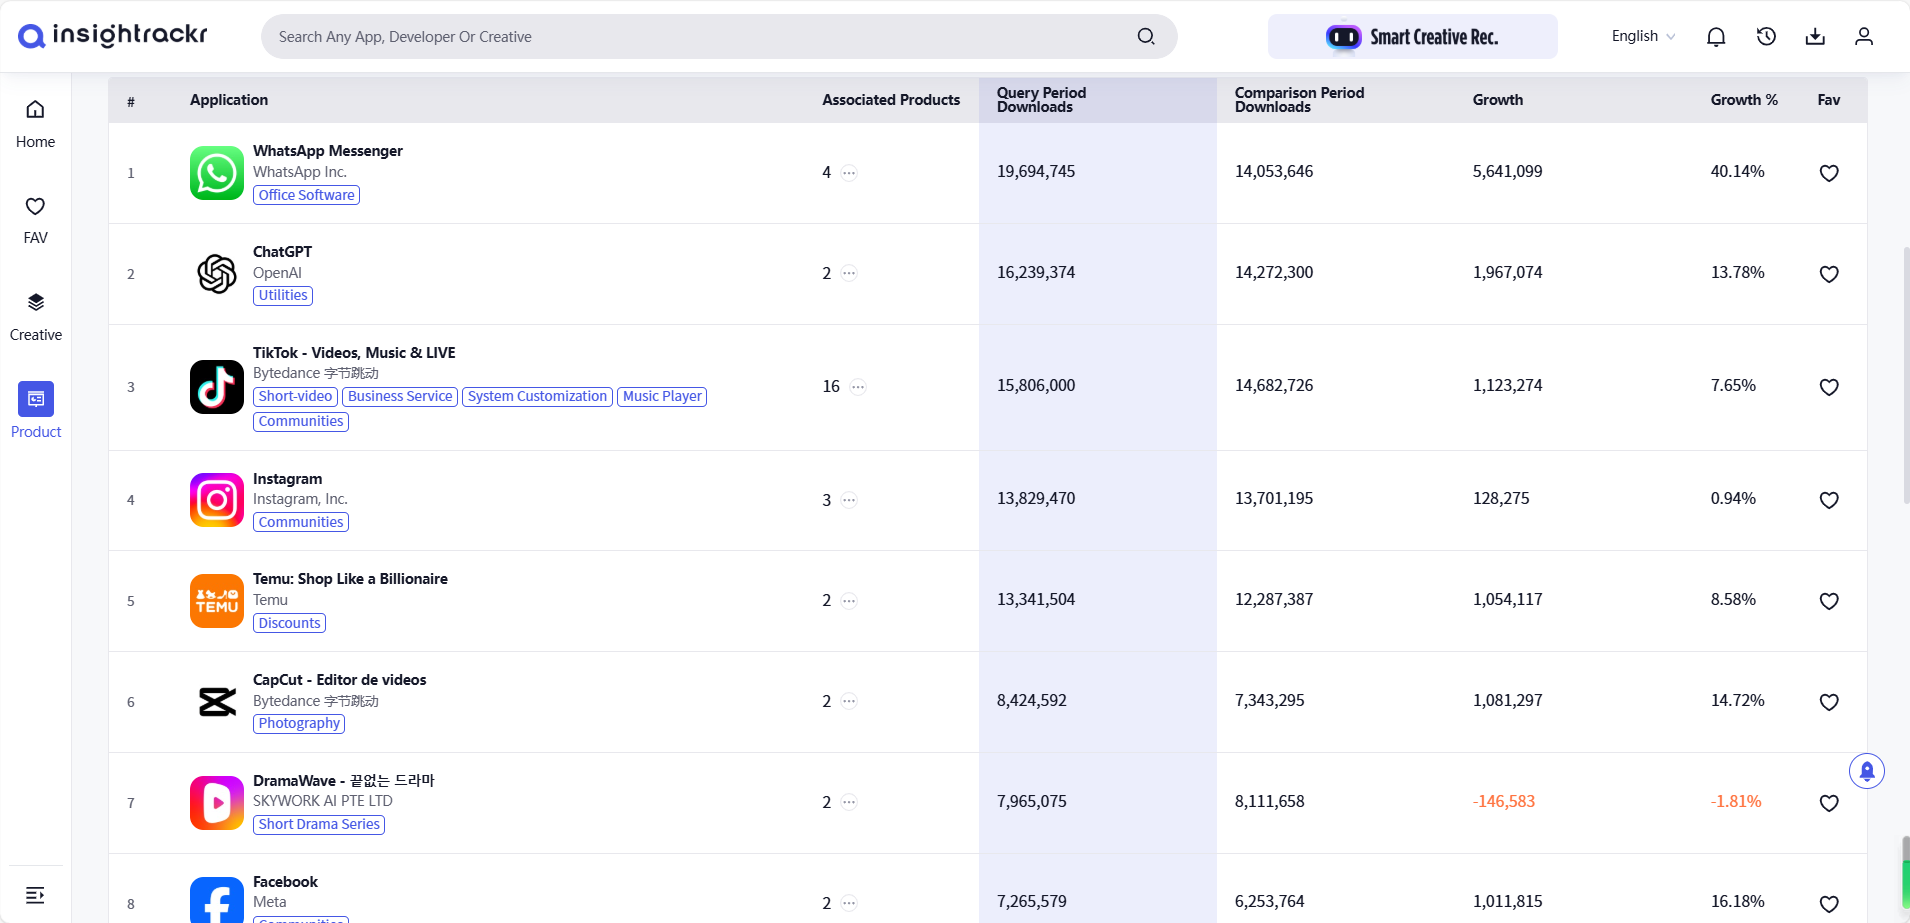Click the Utilities tag on ChatGPT
The width and height of the screenshot is (1910, 923).
tap(283, 295)
